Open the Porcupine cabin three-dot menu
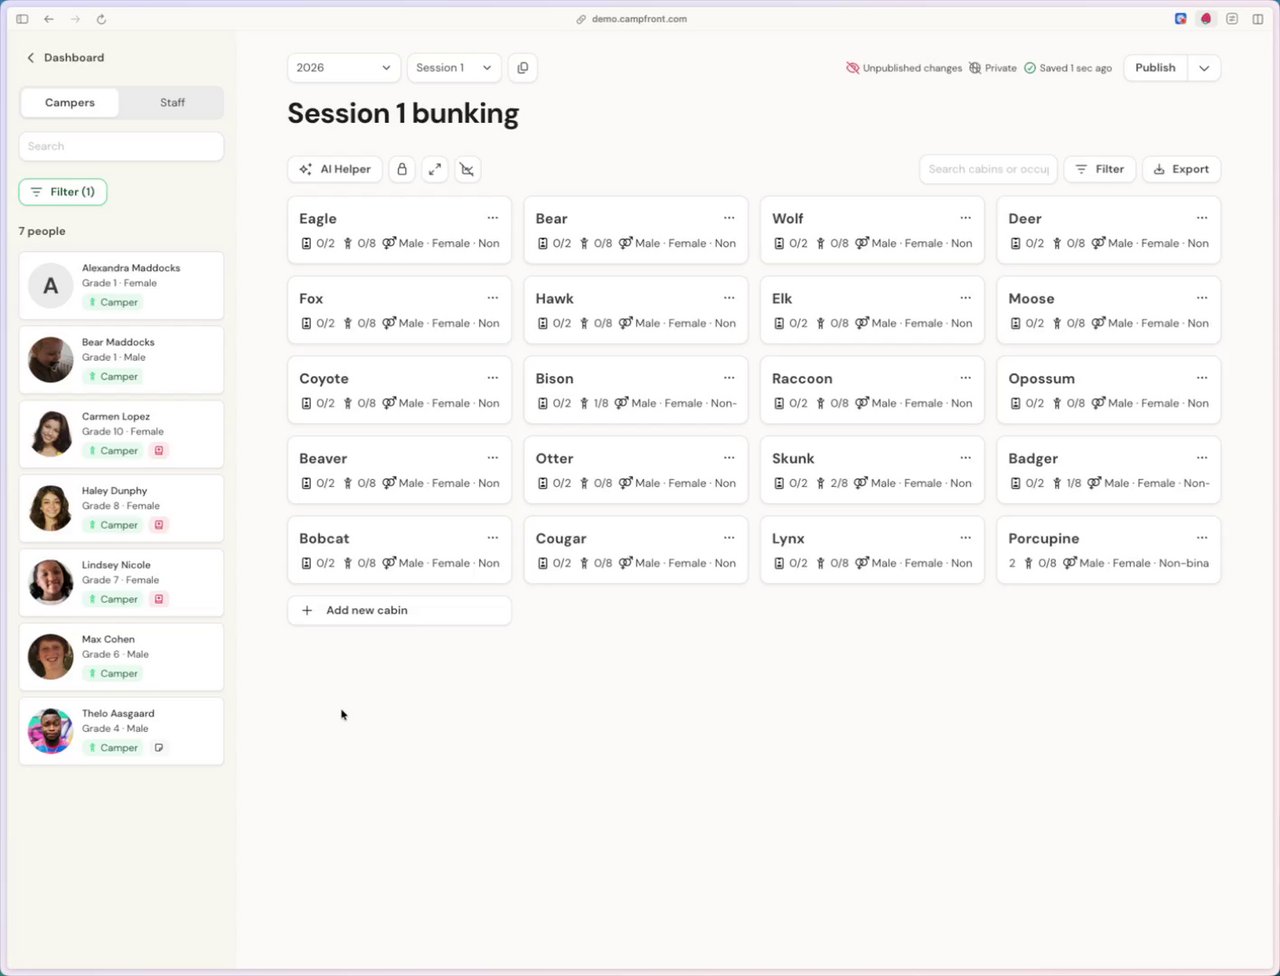1280x976 pixels. 1202,538
